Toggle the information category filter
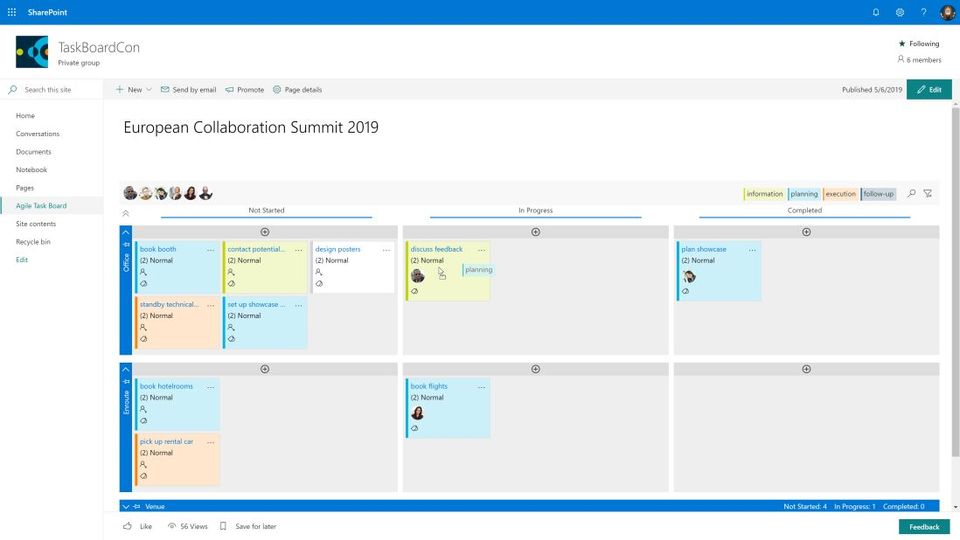This screenshot has width=960, height=540. [763, 194]
